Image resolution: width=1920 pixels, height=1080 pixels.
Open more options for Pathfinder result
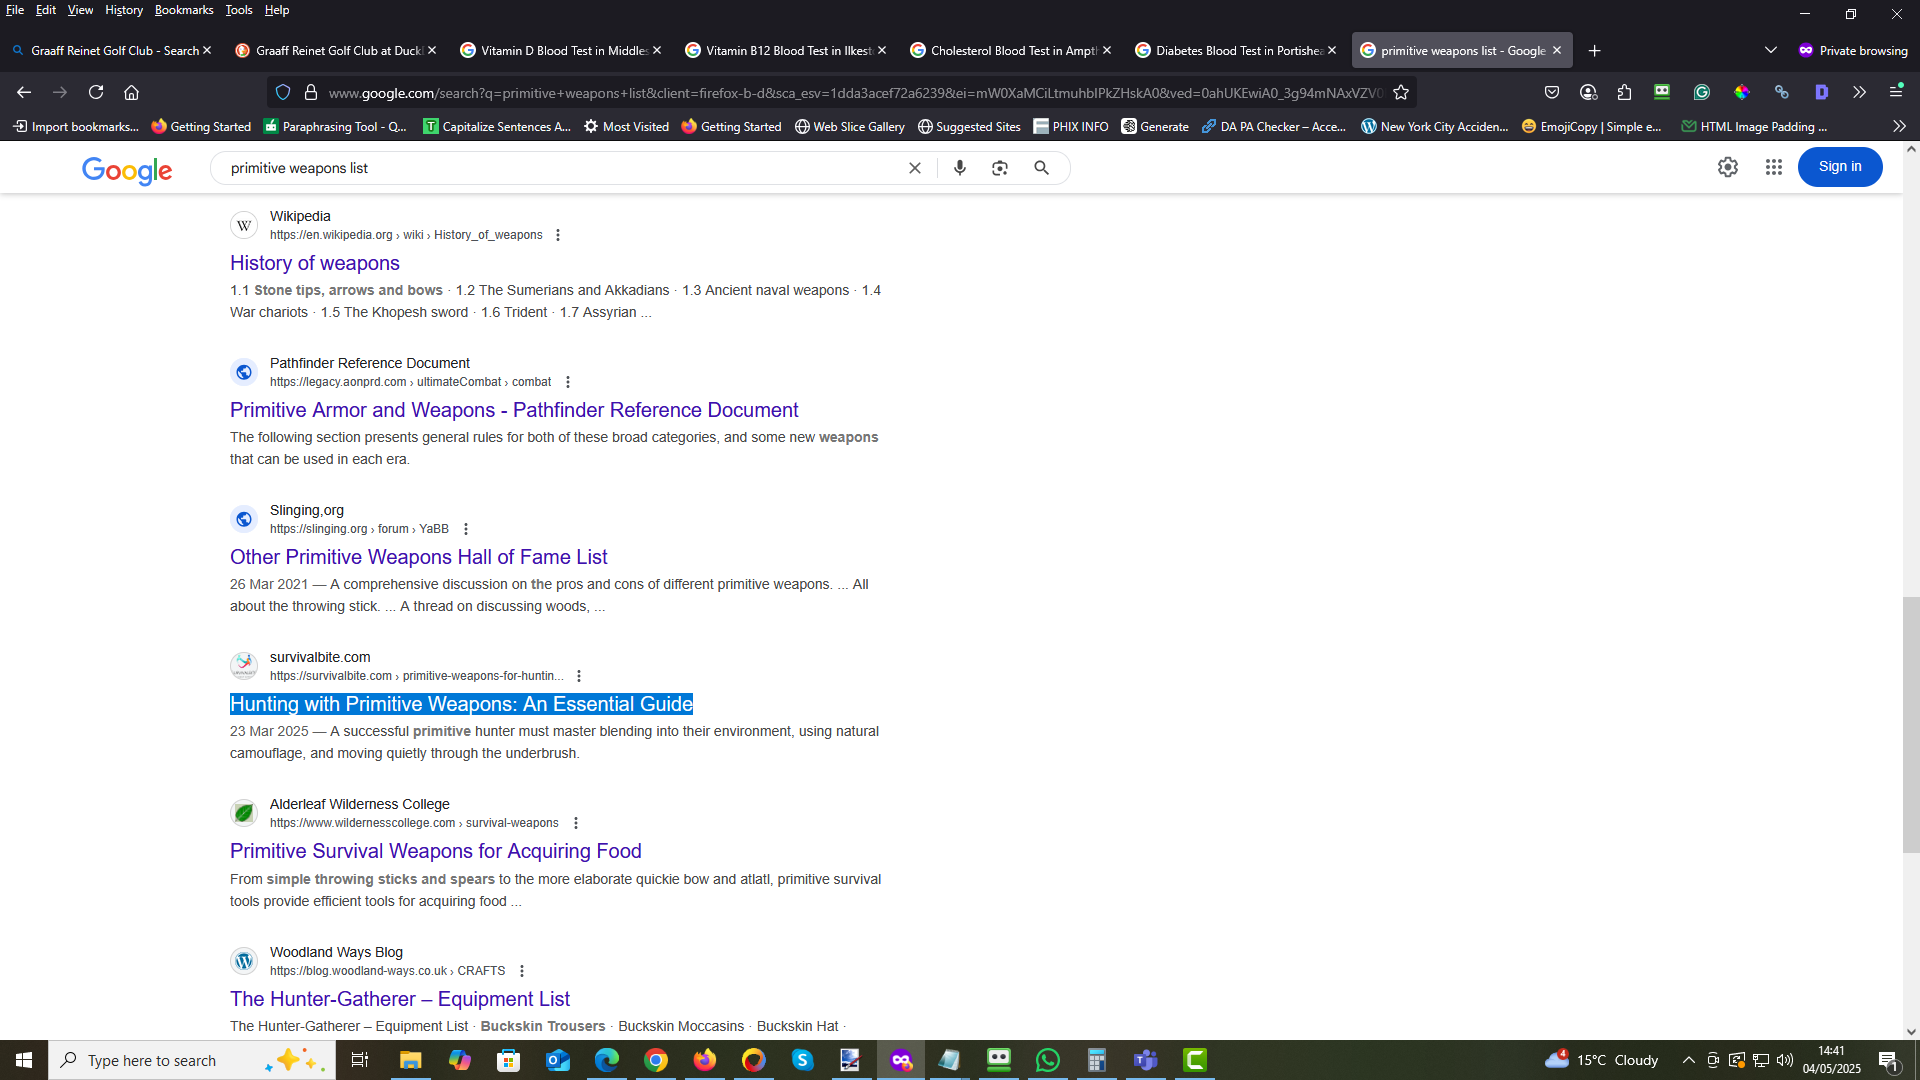(568, 382)
